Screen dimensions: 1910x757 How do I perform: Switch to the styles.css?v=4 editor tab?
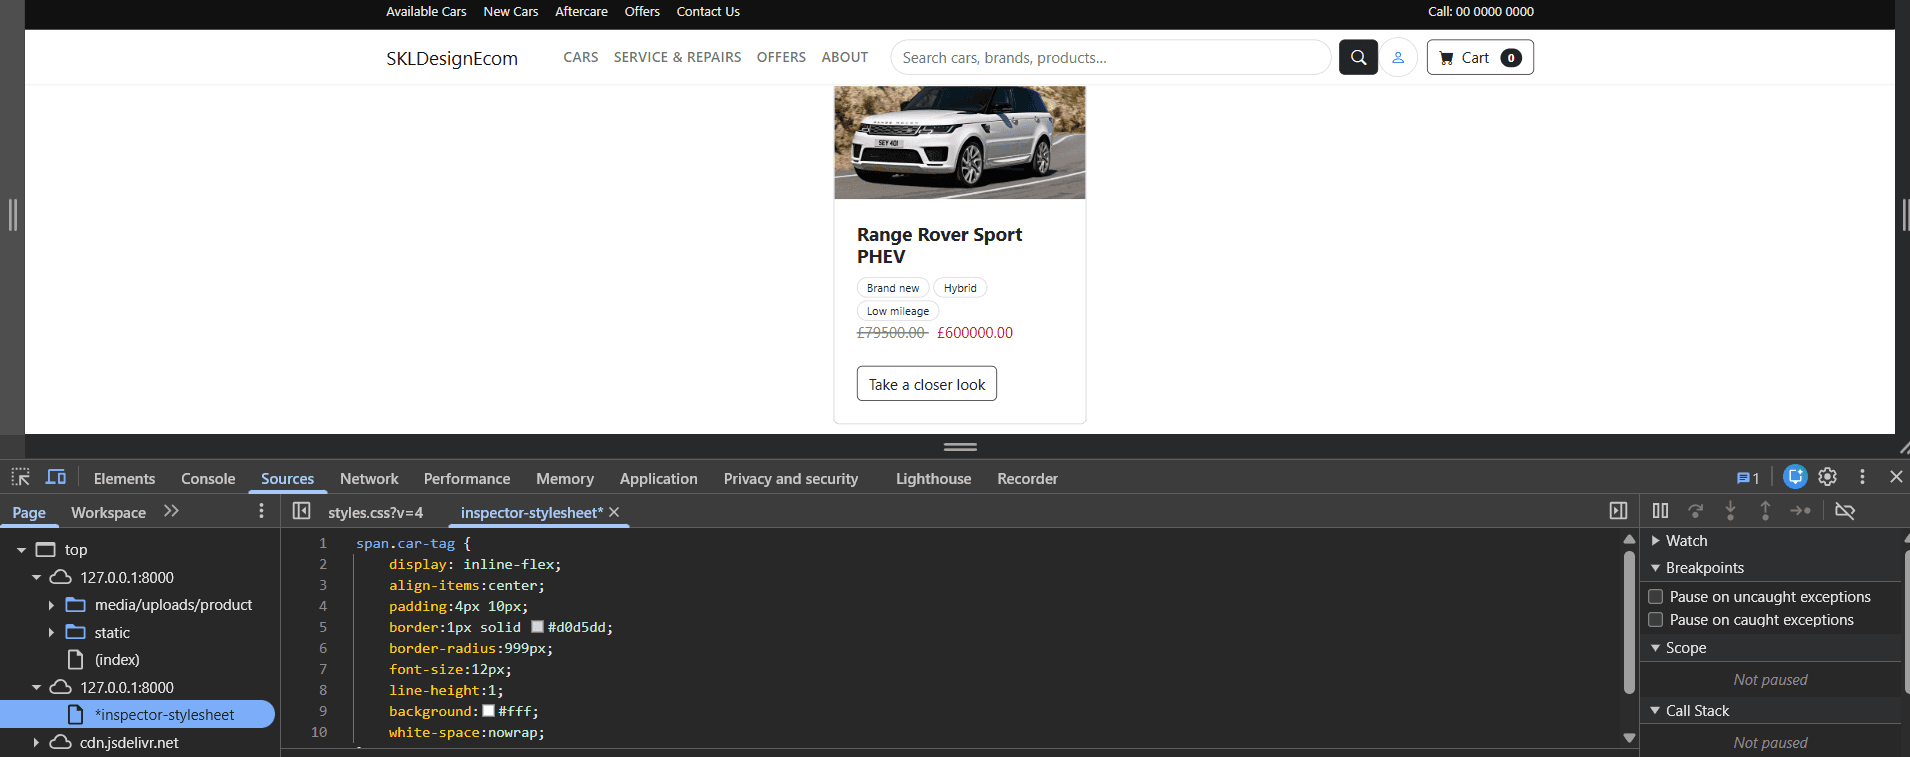click(375, 512)
